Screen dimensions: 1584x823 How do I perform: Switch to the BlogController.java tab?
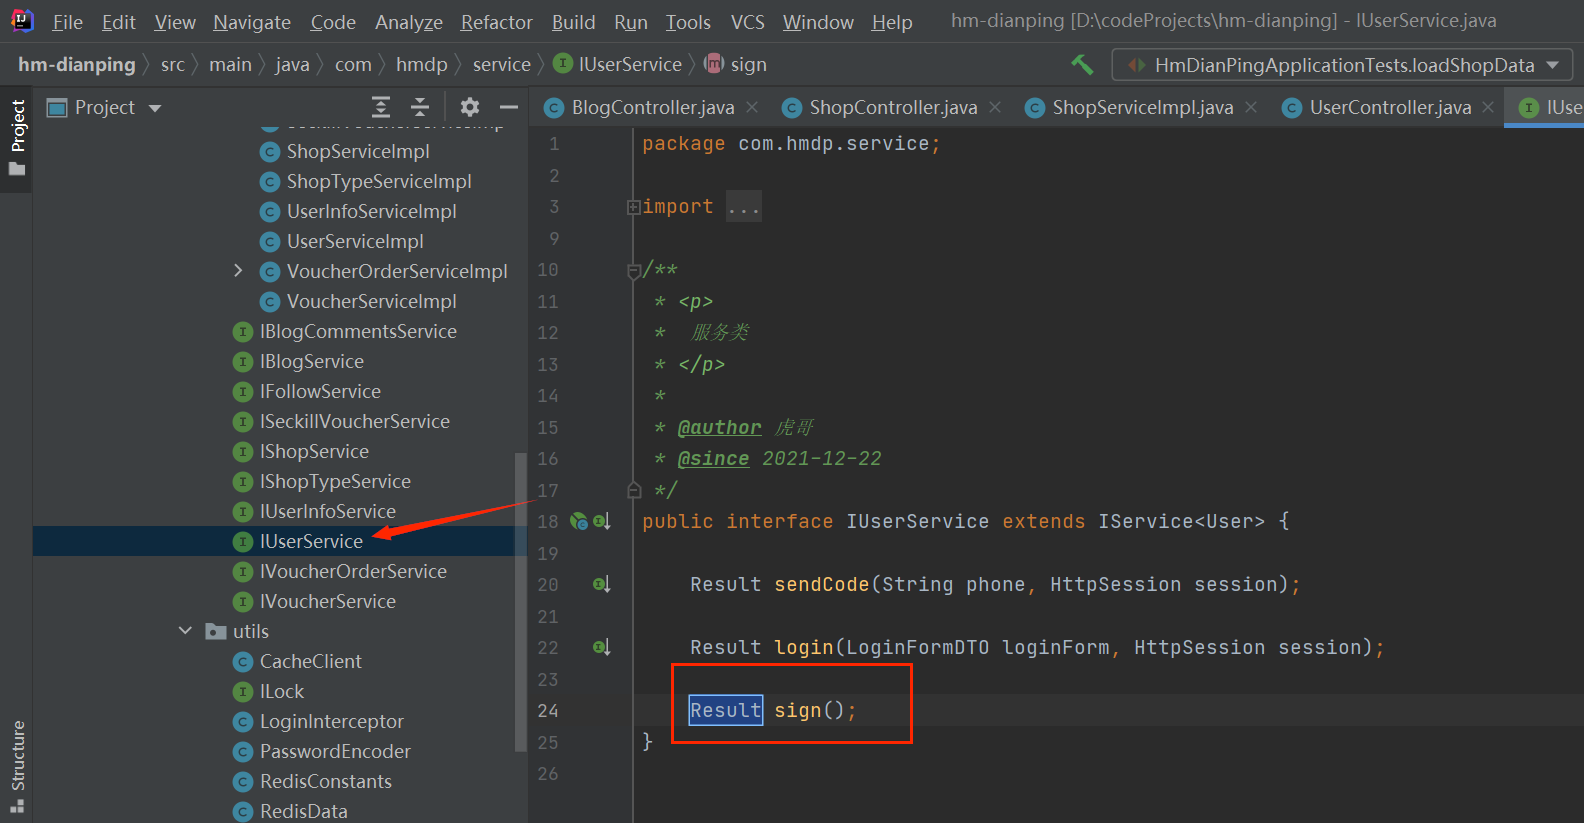653,107
